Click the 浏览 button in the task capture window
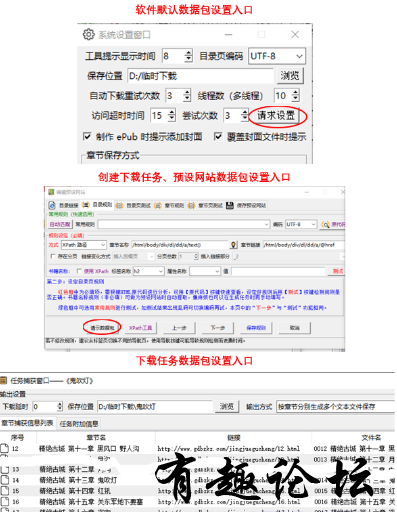 (227, 406)
